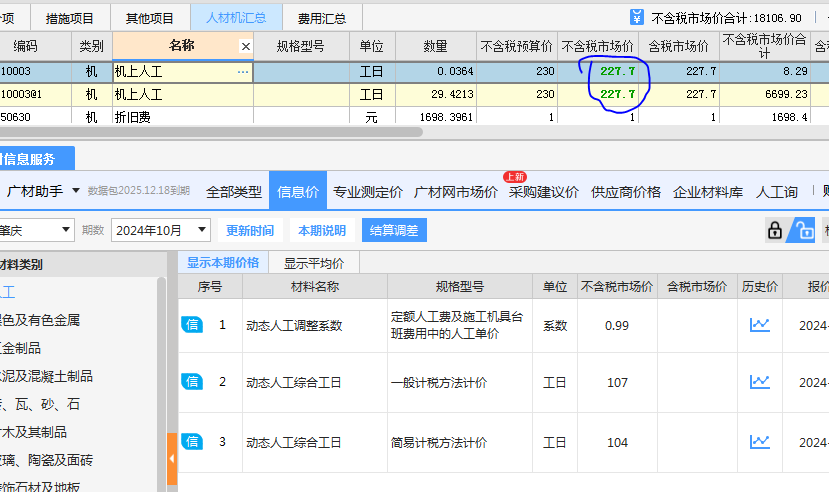Open 采购建议价 tab

(x=544, y=192)
